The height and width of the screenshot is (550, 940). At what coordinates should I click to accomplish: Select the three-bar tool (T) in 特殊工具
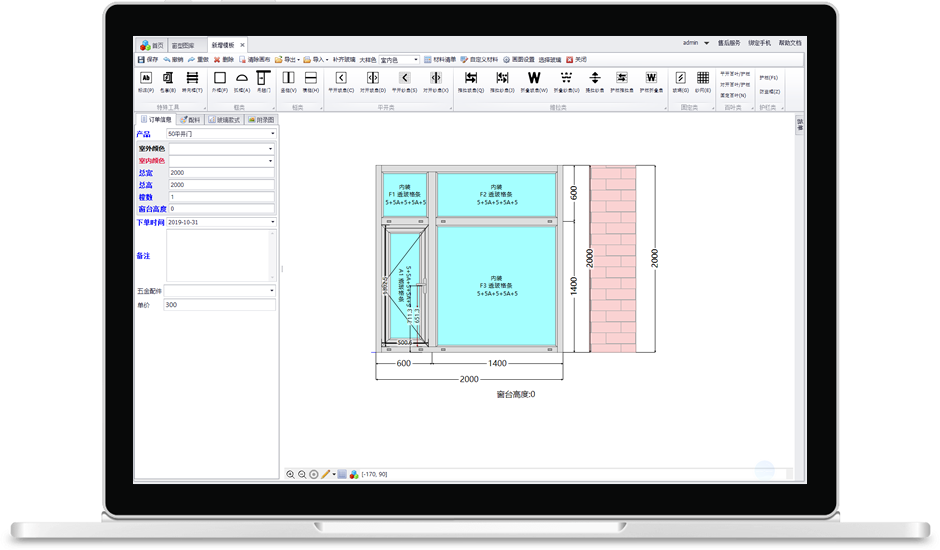coord(192,82)
